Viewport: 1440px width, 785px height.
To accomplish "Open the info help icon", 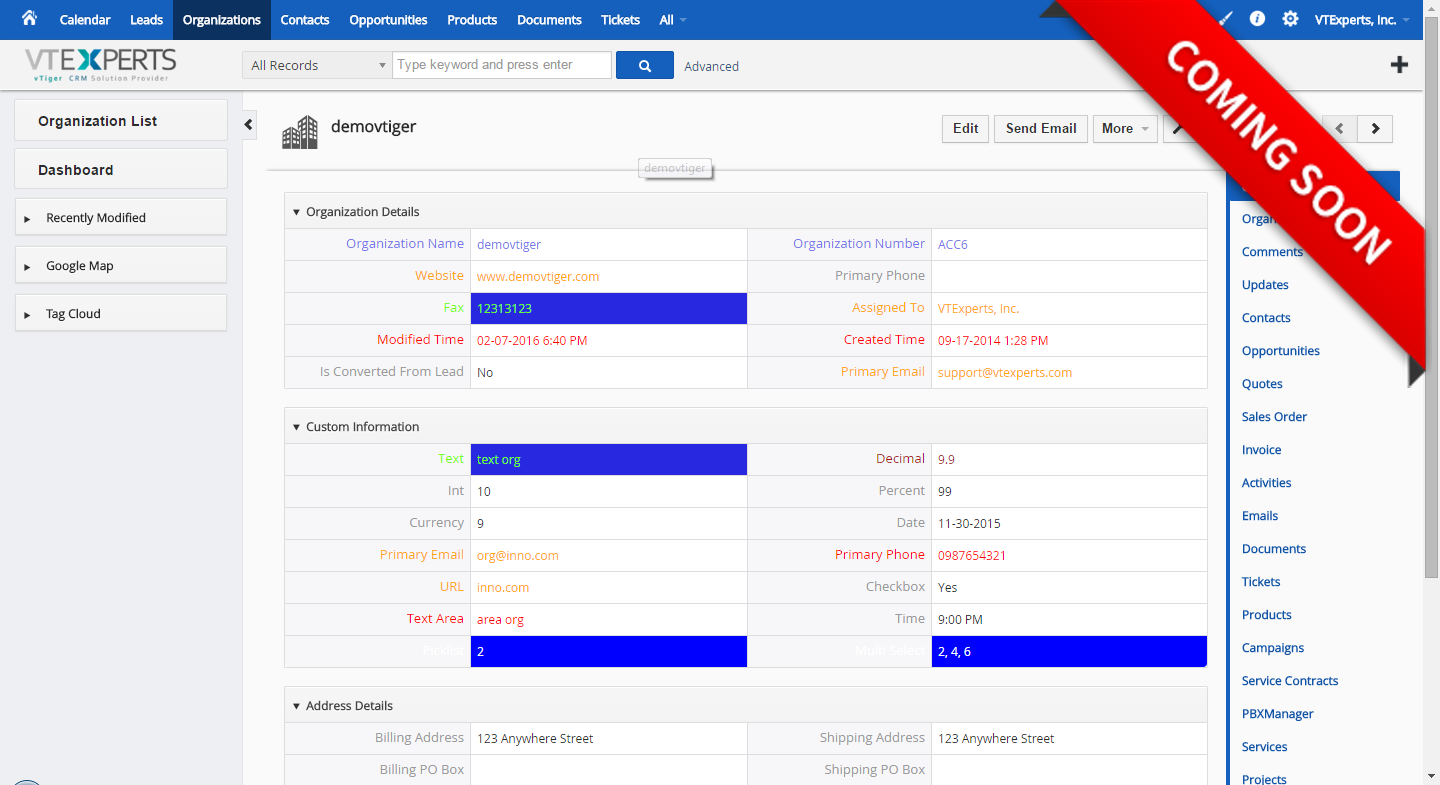I will pos(1258,18).
